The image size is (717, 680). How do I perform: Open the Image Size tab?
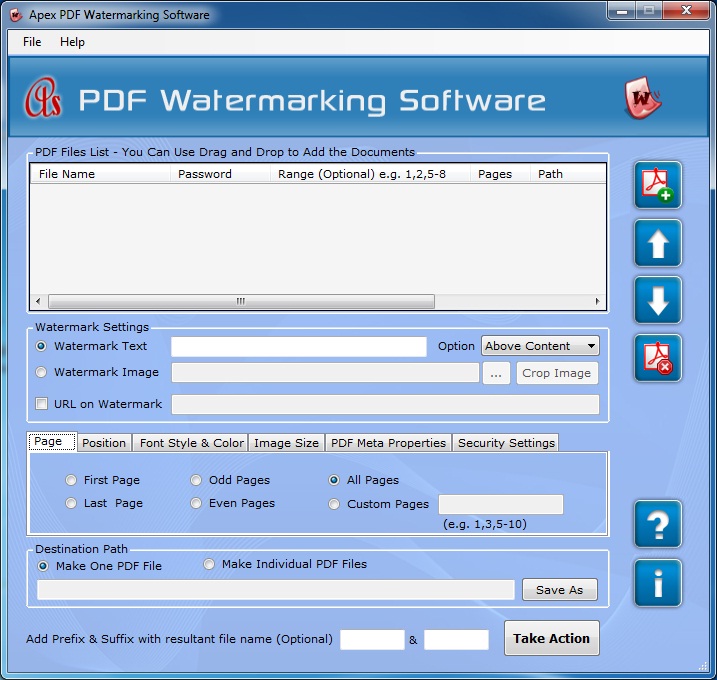(286, 443)
